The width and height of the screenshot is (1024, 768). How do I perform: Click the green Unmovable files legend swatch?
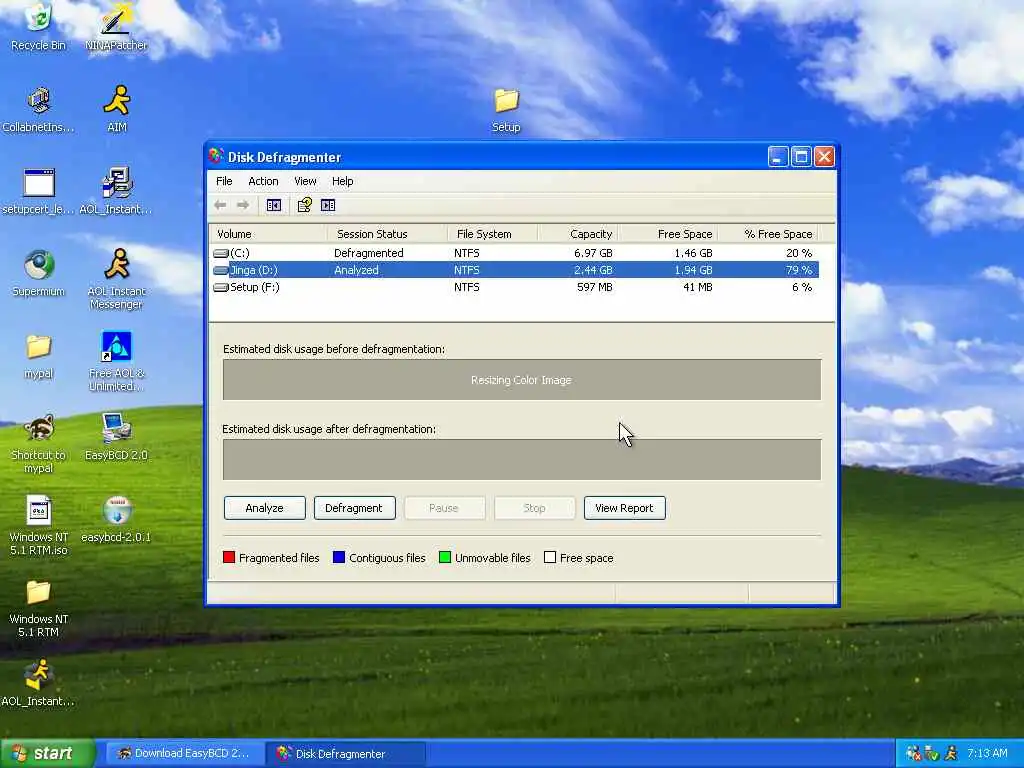click(x=445, y=557)
